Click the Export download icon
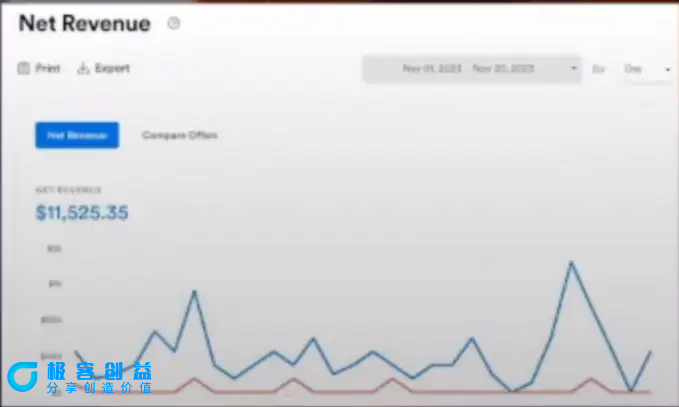This screenshot has width=679, height=407. [x=83, y=69]
